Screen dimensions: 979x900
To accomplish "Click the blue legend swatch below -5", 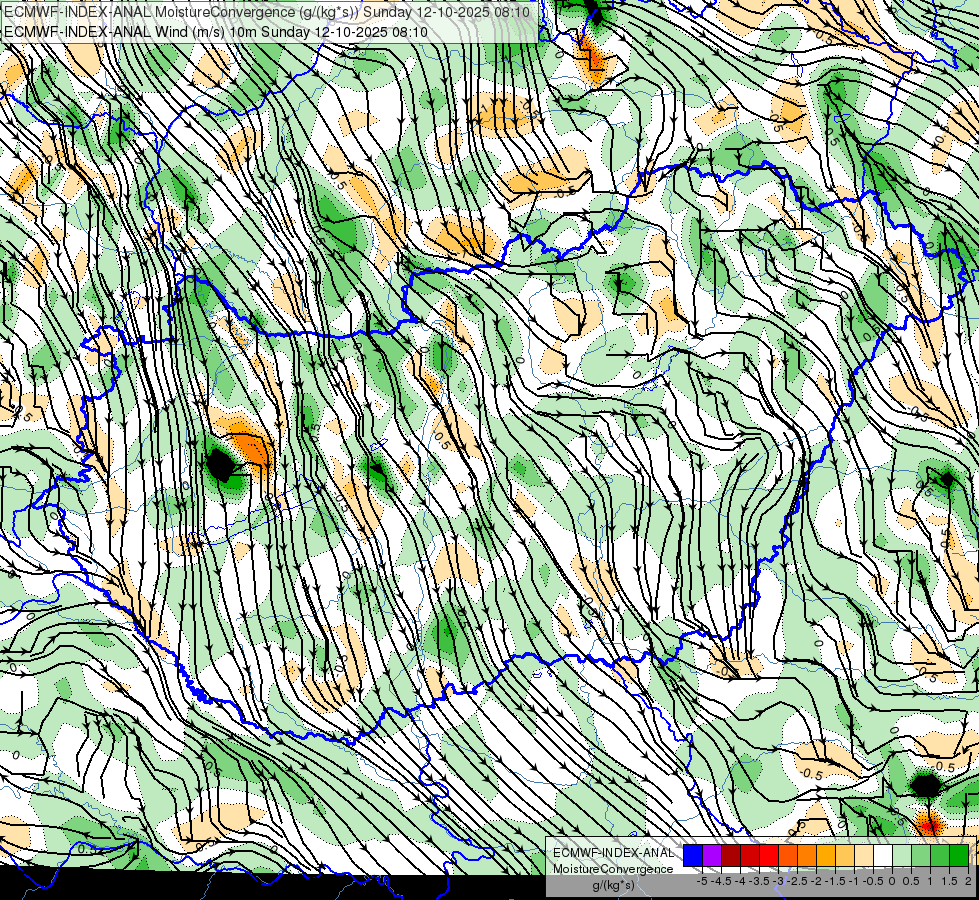I will [693, 856].
